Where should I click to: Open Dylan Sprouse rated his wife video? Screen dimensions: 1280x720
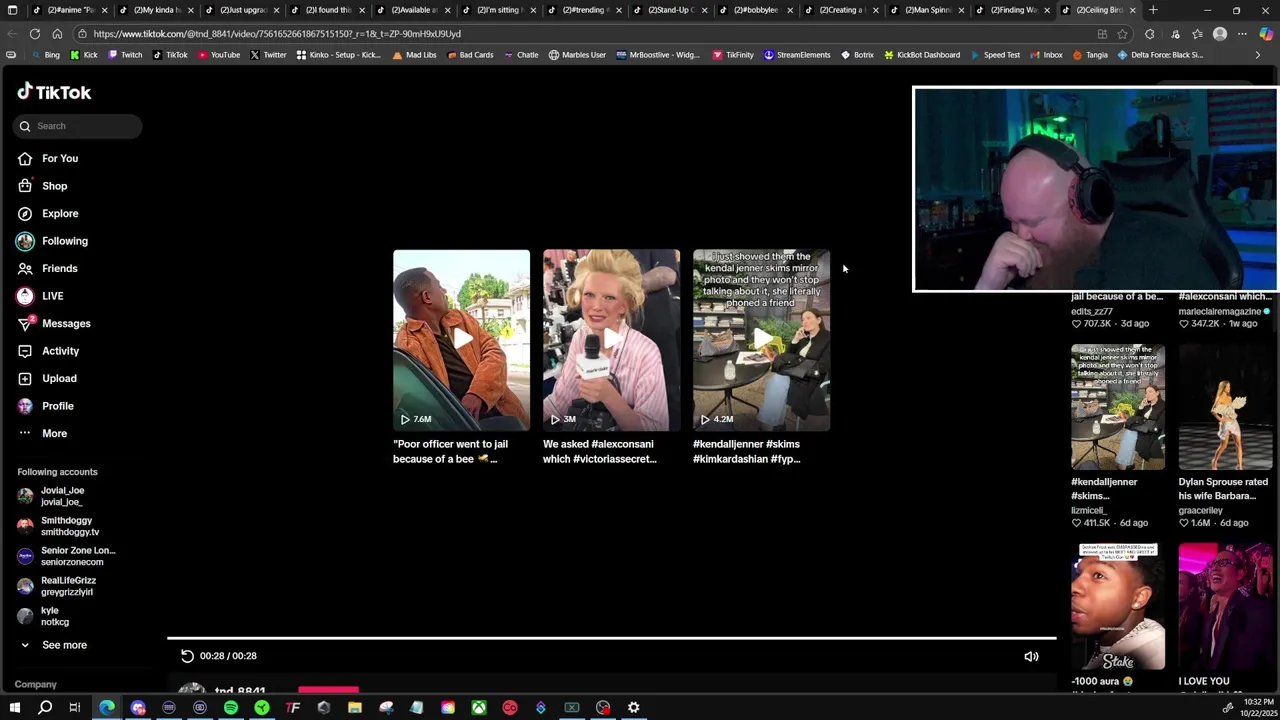click(1225, 407)
